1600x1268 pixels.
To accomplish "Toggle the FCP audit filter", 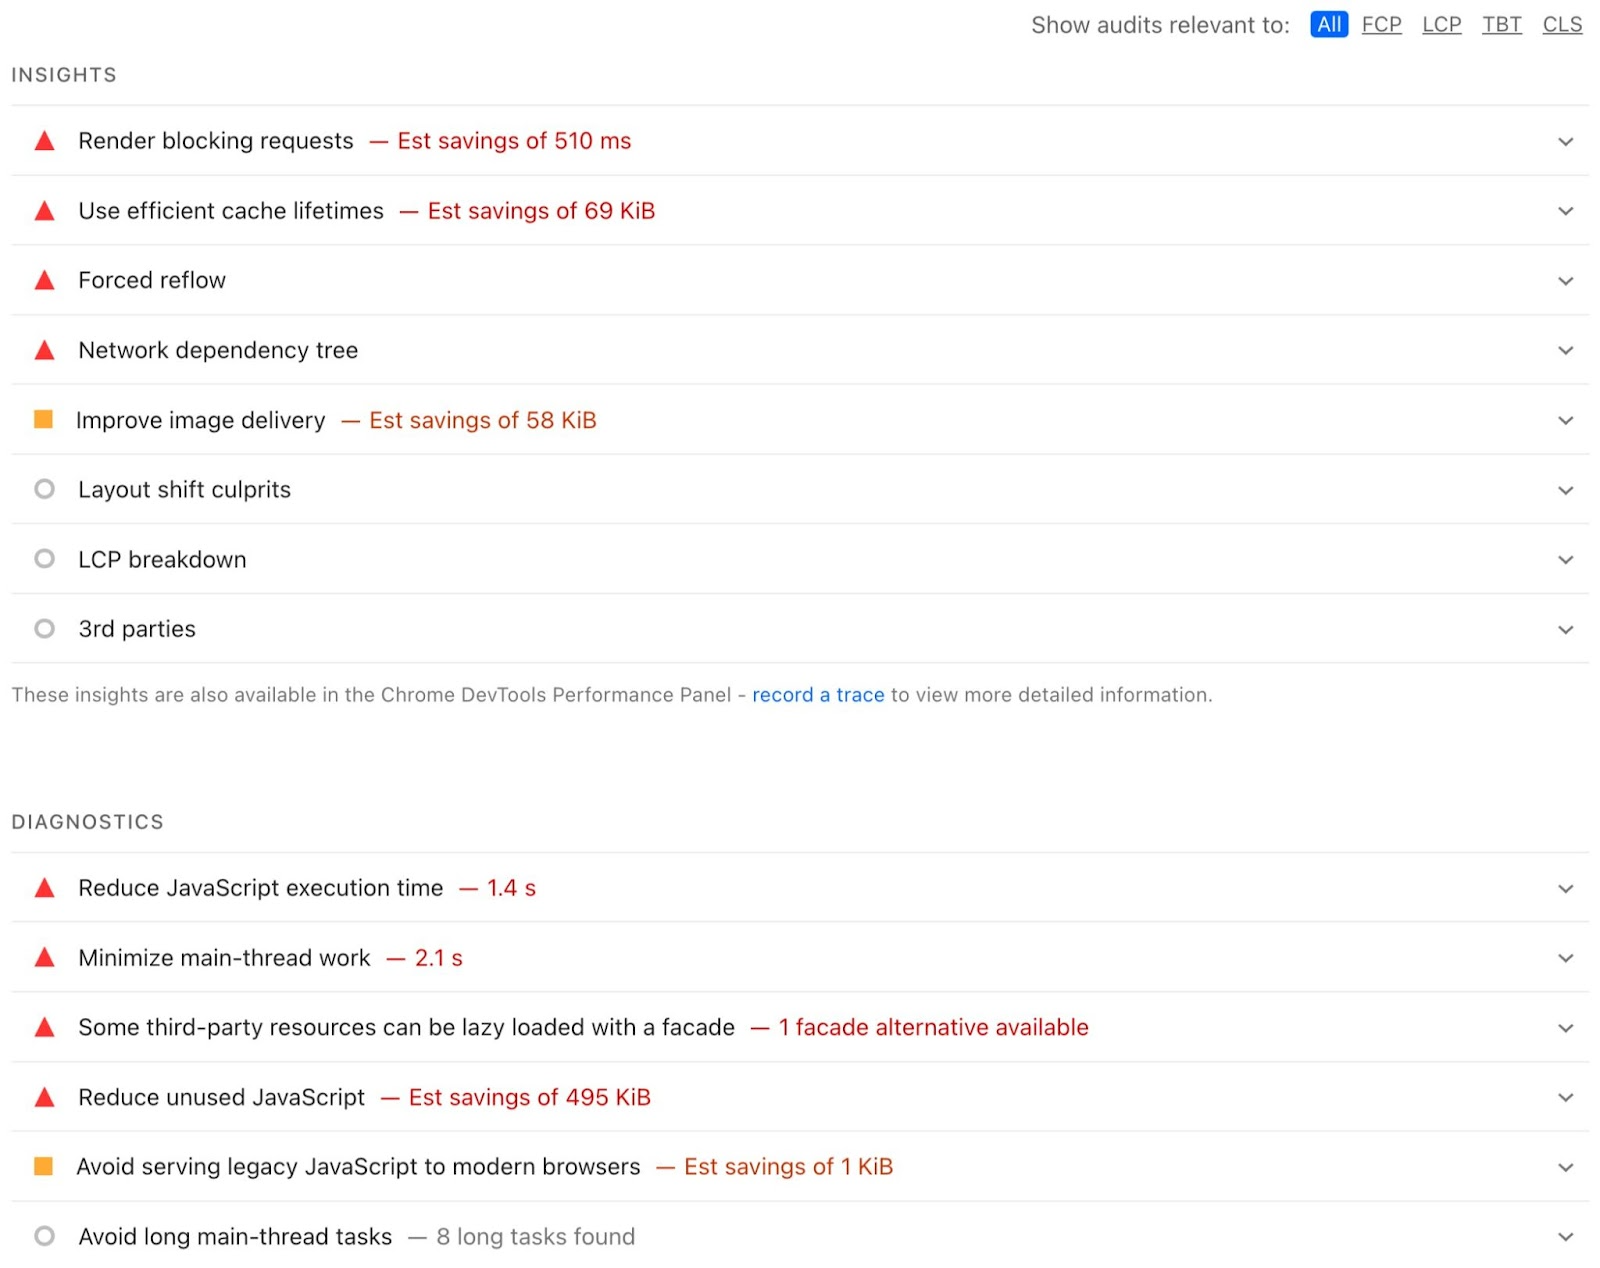I will tap(1382, 24).
